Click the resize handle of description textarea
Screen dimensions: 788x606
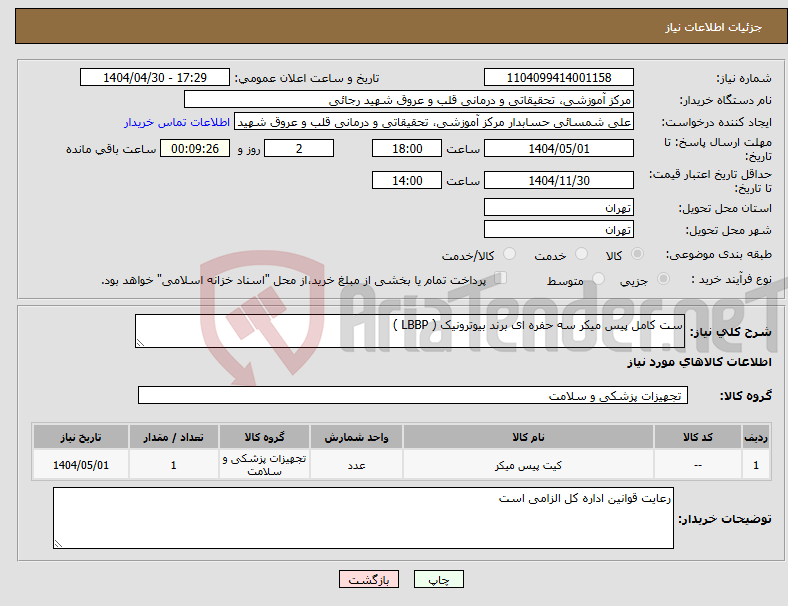(140, 343)
